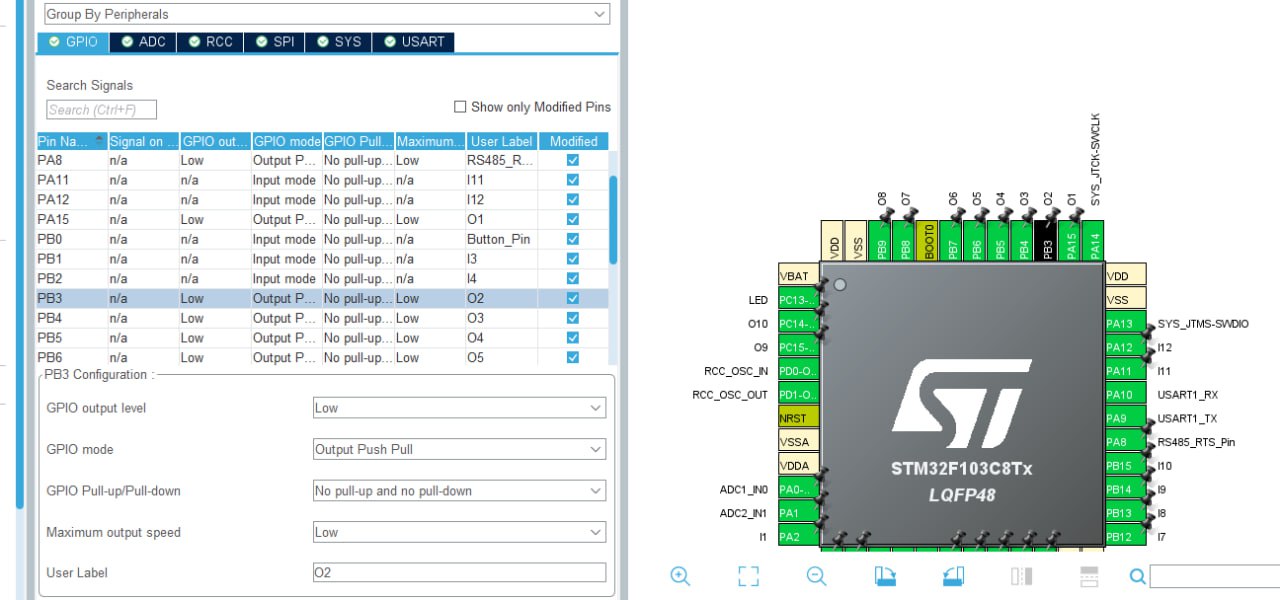Click the Button_Pin user label cell
This screenshot has width=1280, height=600.
(x=501, y=239)
